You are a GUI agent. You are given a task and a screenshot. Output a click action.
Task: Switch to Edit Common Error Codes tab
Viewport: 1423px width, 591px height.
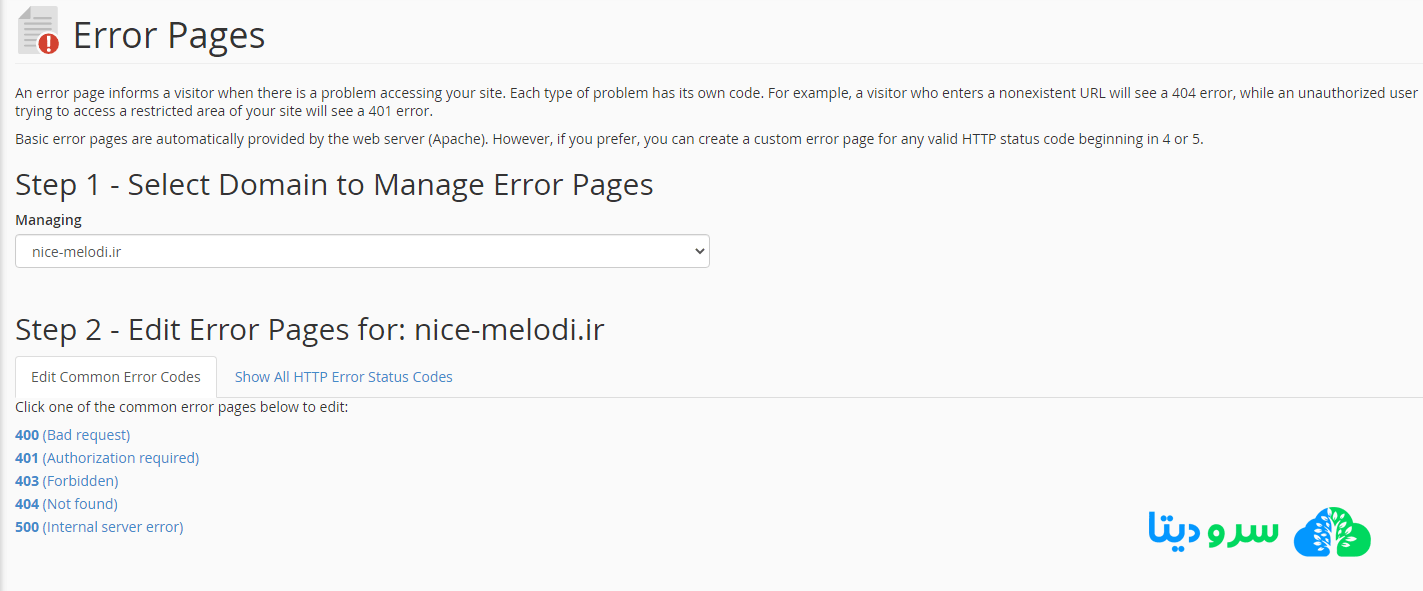coord(116,377)
